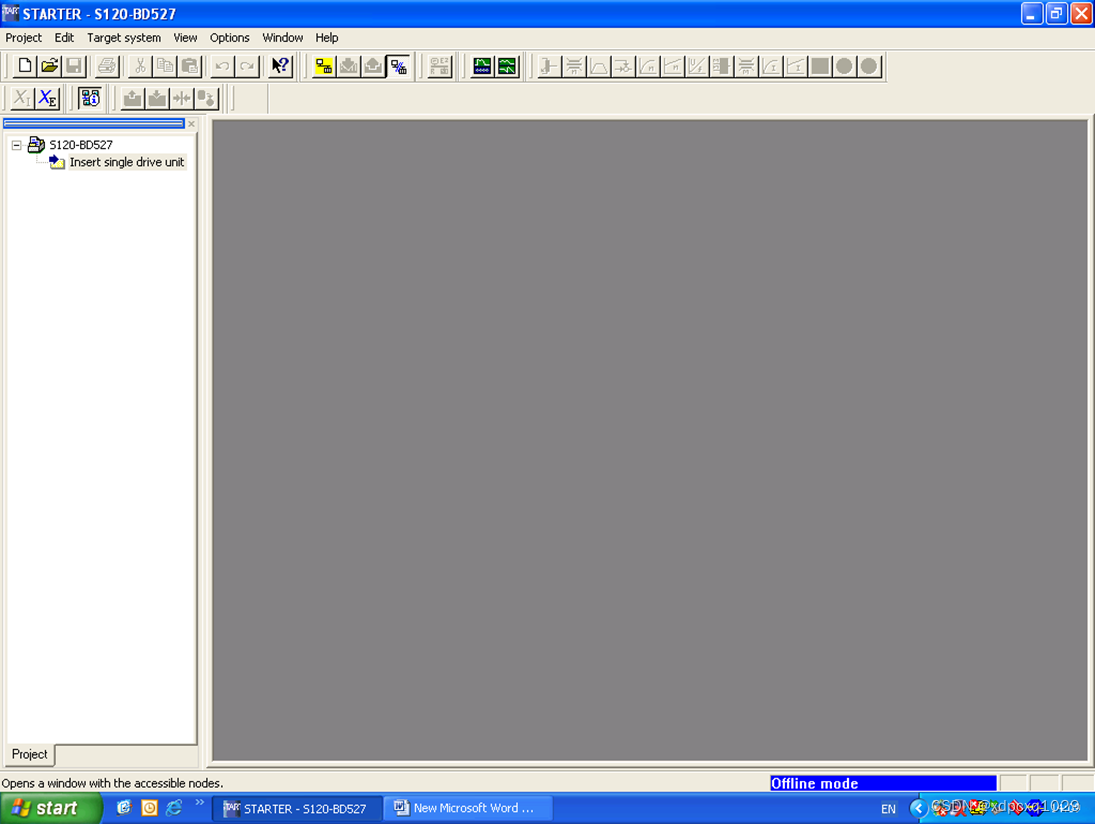Click the Download project to target icon

point(348,66)
